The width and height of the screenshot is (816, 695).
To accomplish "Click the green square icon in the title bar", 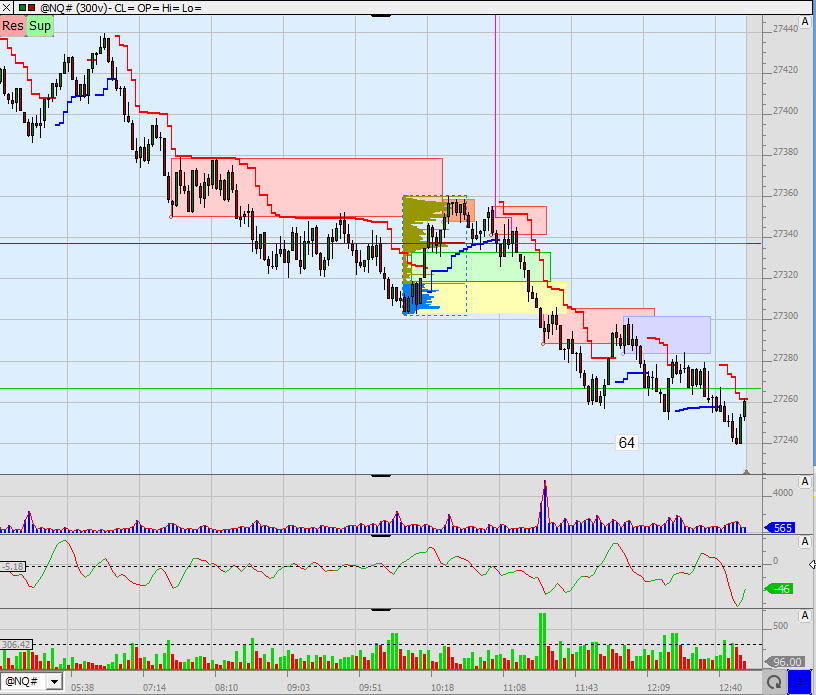I will [22, 8].
